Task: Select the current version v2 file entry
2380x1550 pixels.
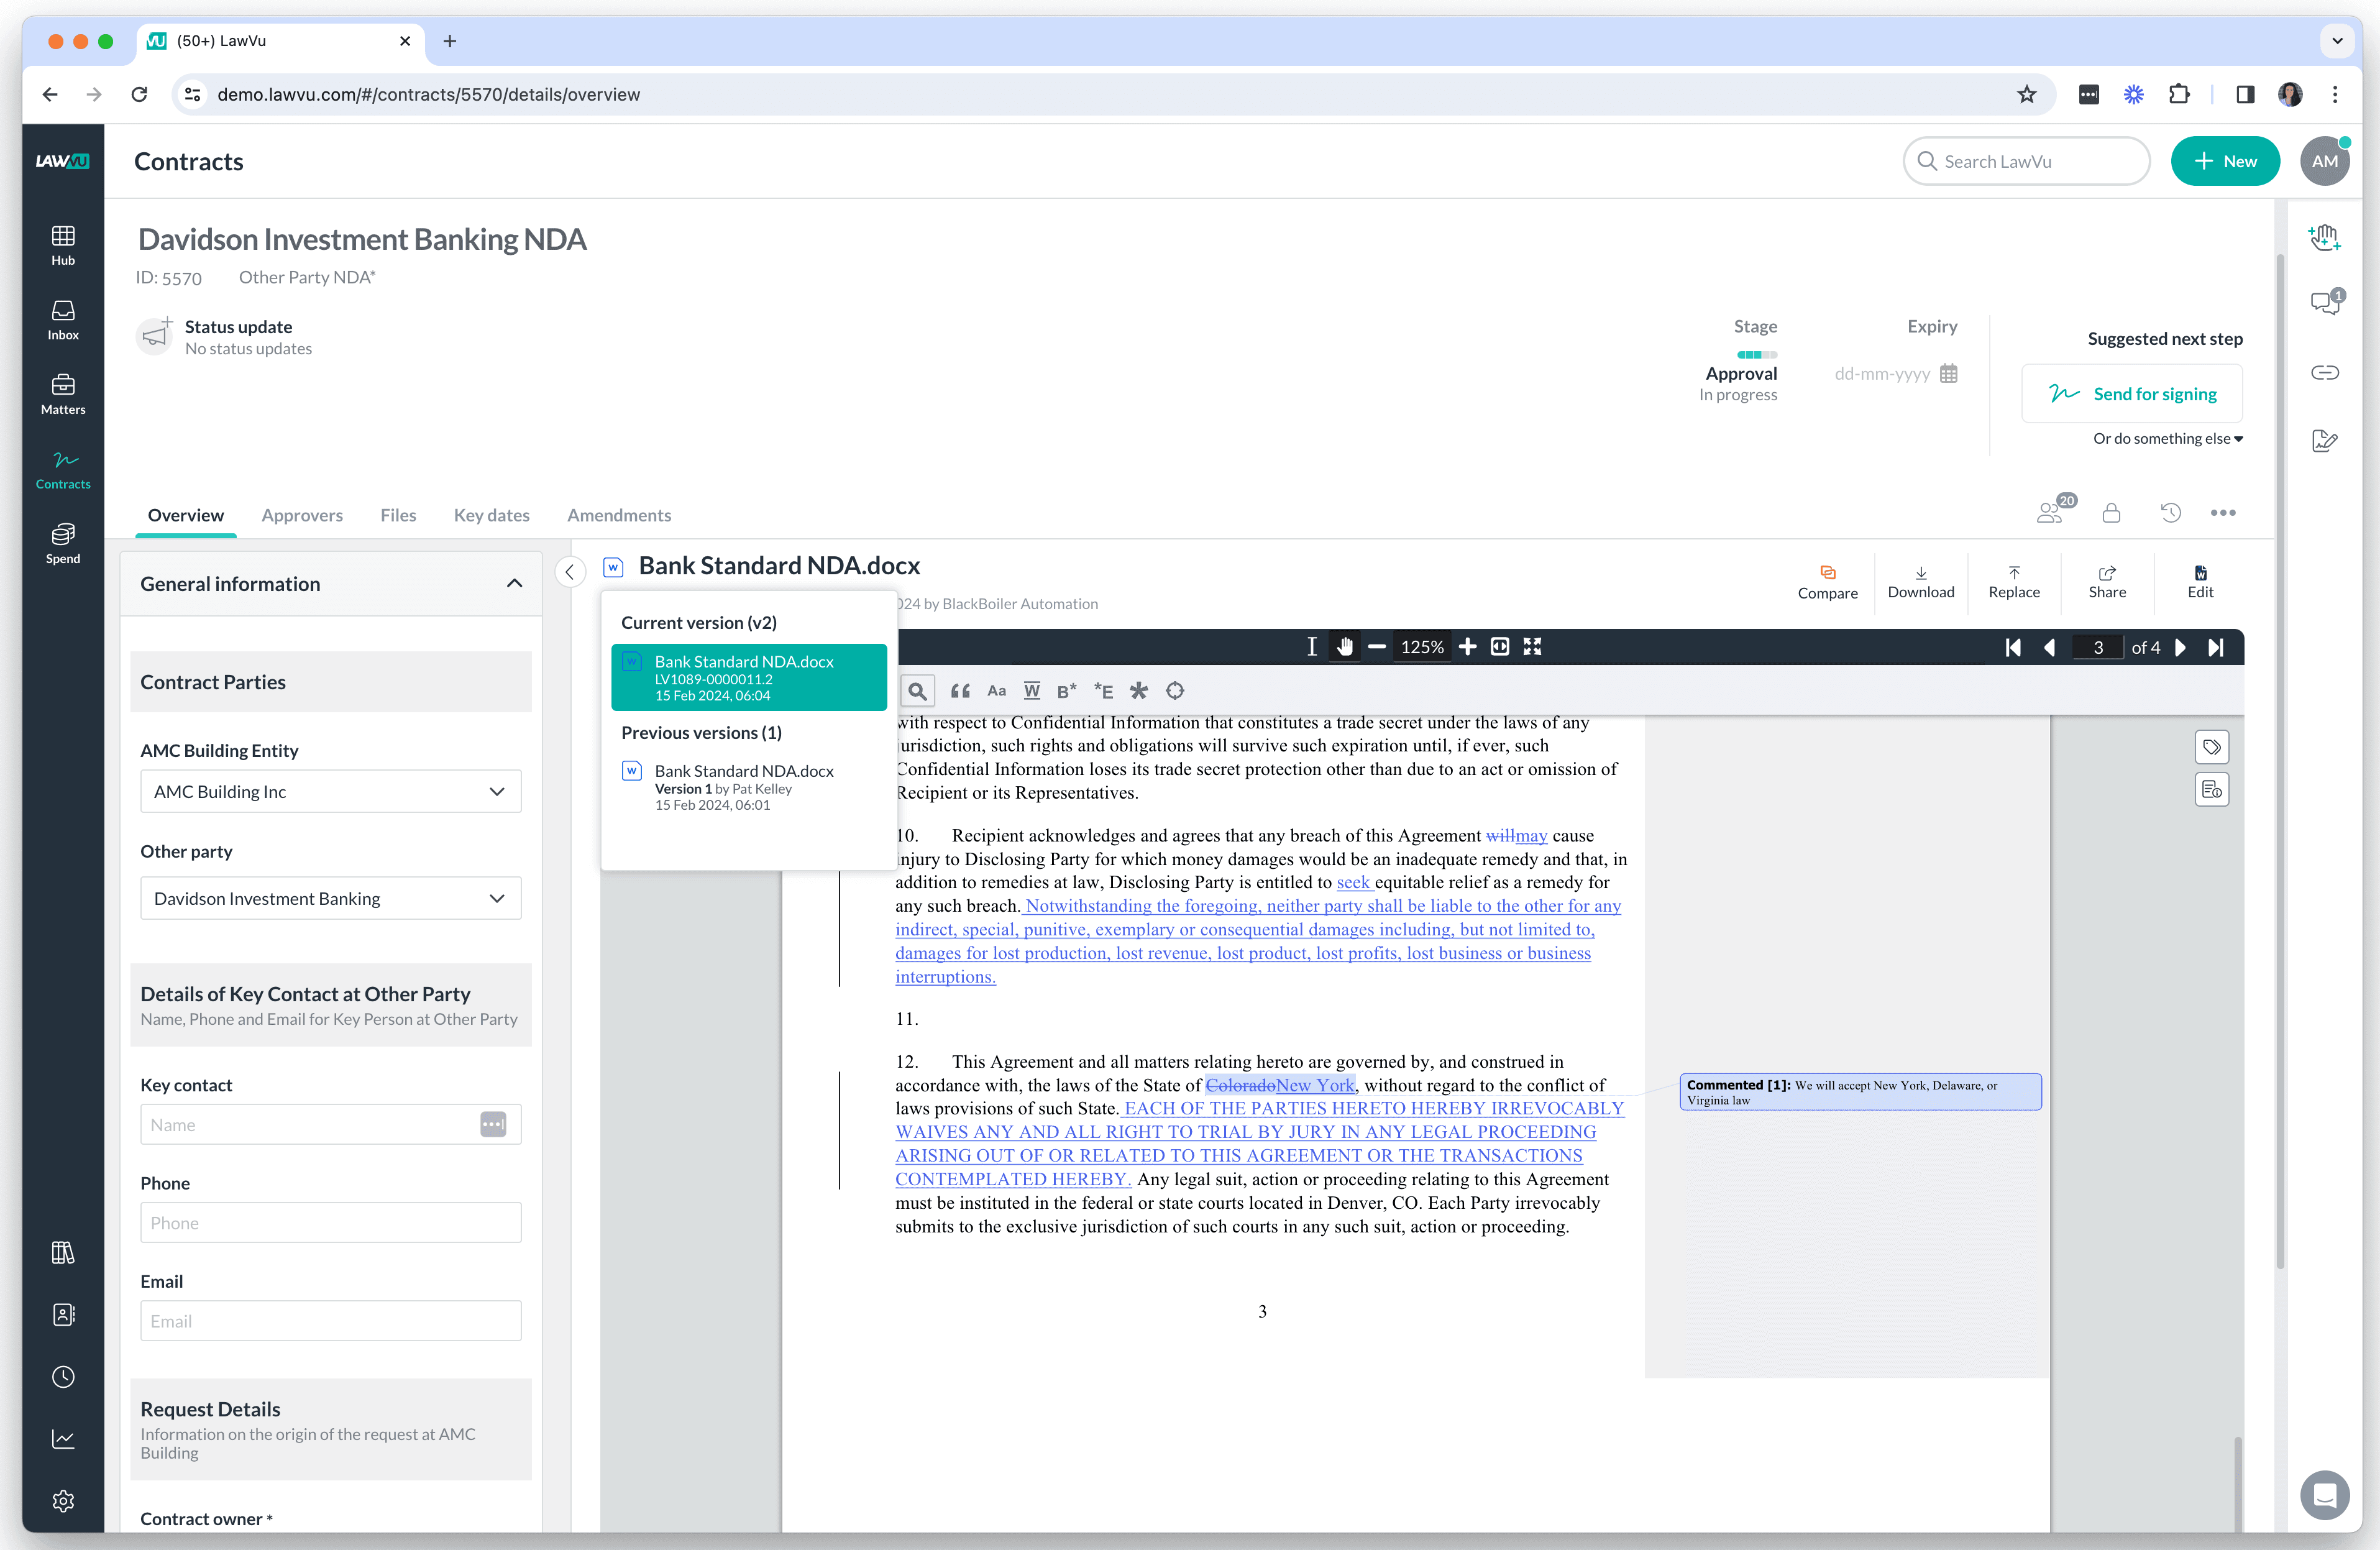Action: [x=749, y=677]
